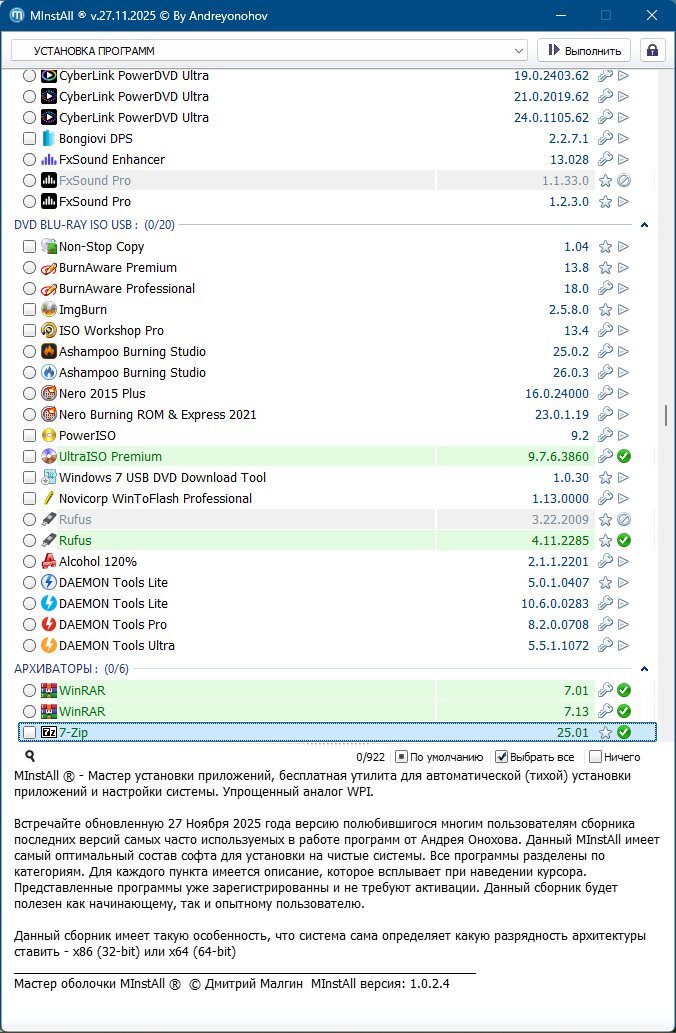The width and height of the screenshot is (676, 1033).
Task: Click the vertical scrollbar thumb of the list
Action: click(666, 415)
